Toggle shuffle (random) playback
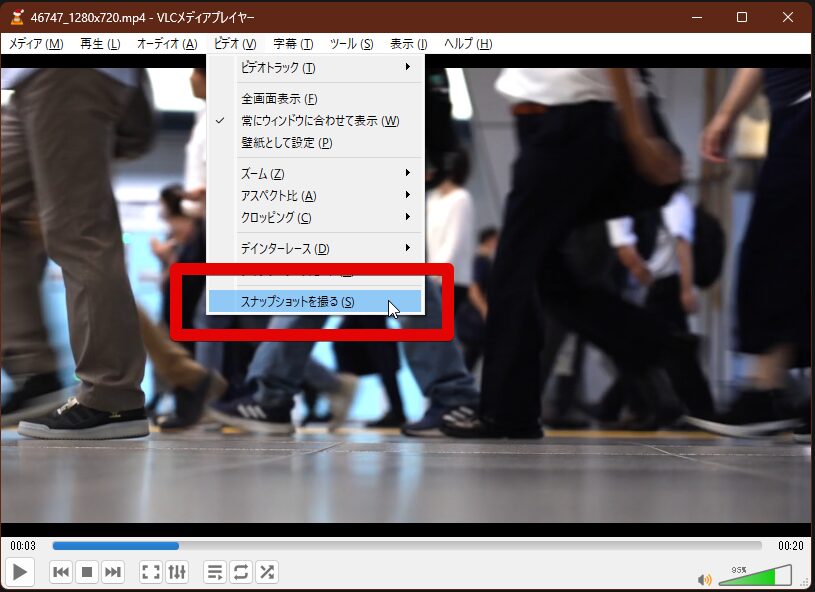Screen dimensions: 815x592 click(267, 572)
